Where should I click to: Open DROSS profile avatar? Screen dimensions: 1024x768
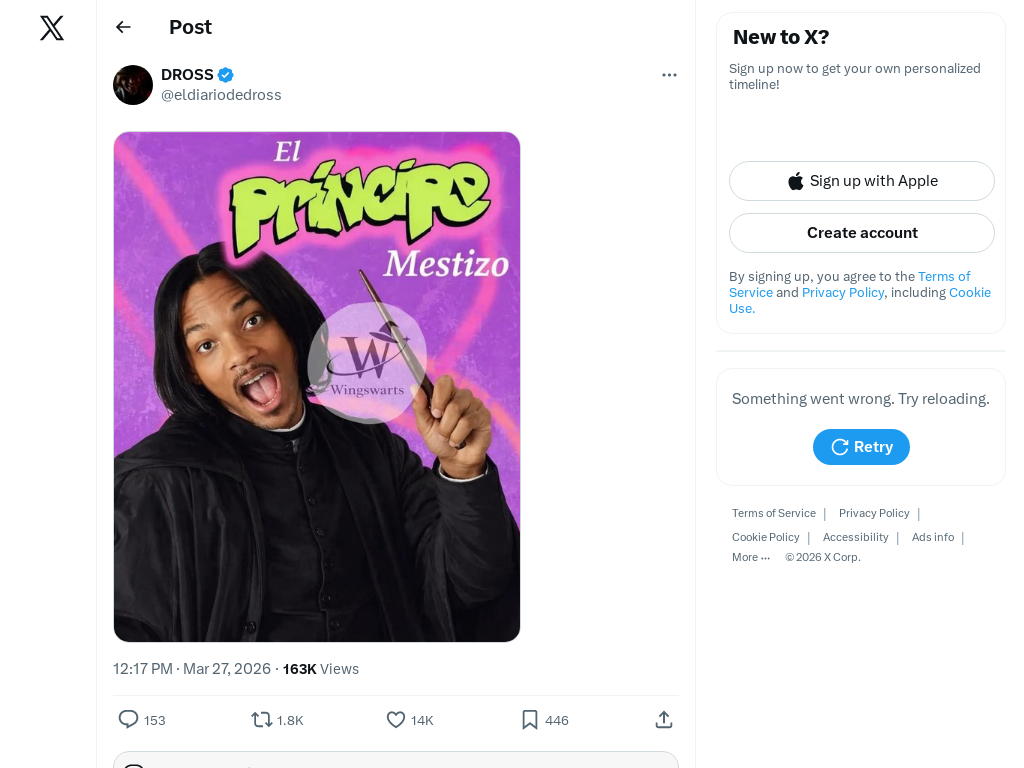133,85
